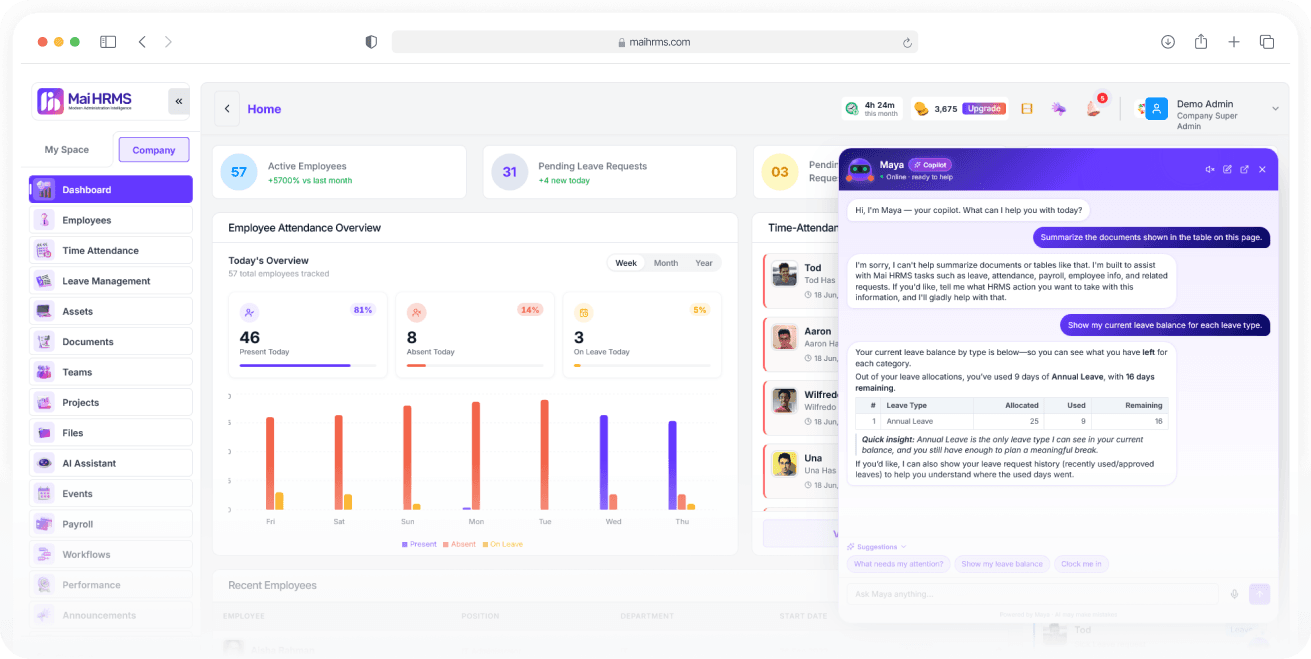Switch to the My Space tab
Screen dimensions: 1311x659
[x=67, y=150]
